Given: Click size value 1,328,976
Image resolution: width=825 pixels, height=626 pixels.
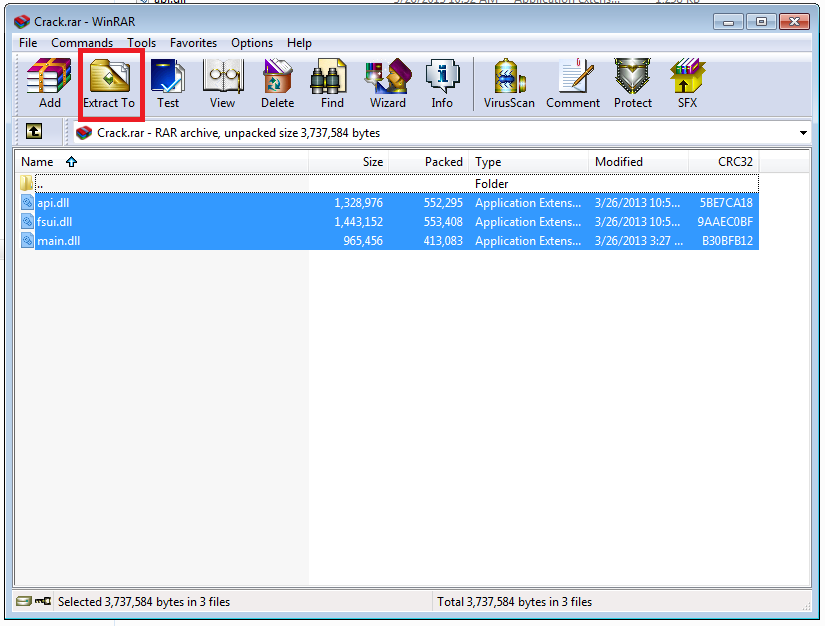Looking at the screenshot, I should 359,203.
